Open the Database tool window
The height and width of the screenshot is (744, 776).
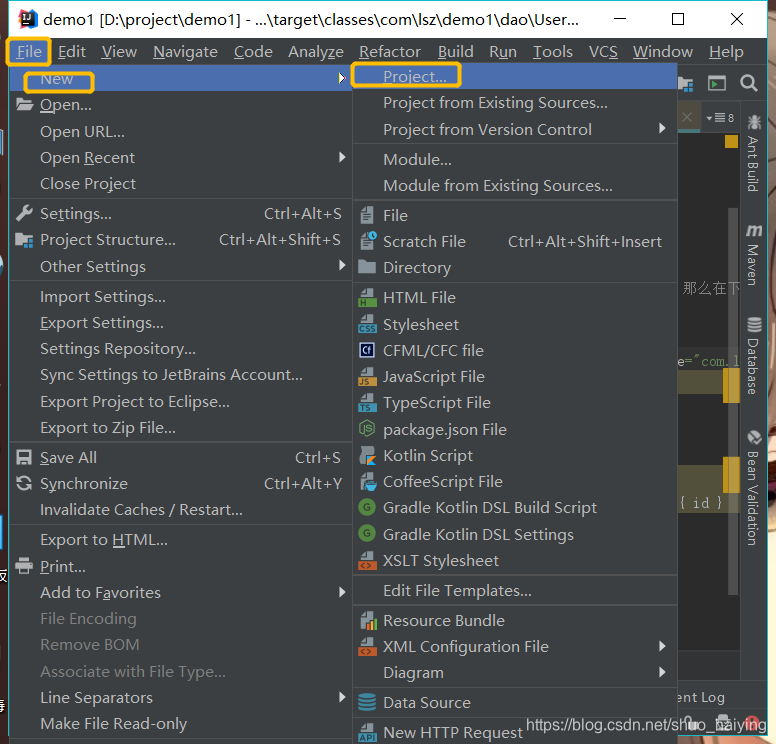pos(754,355)
